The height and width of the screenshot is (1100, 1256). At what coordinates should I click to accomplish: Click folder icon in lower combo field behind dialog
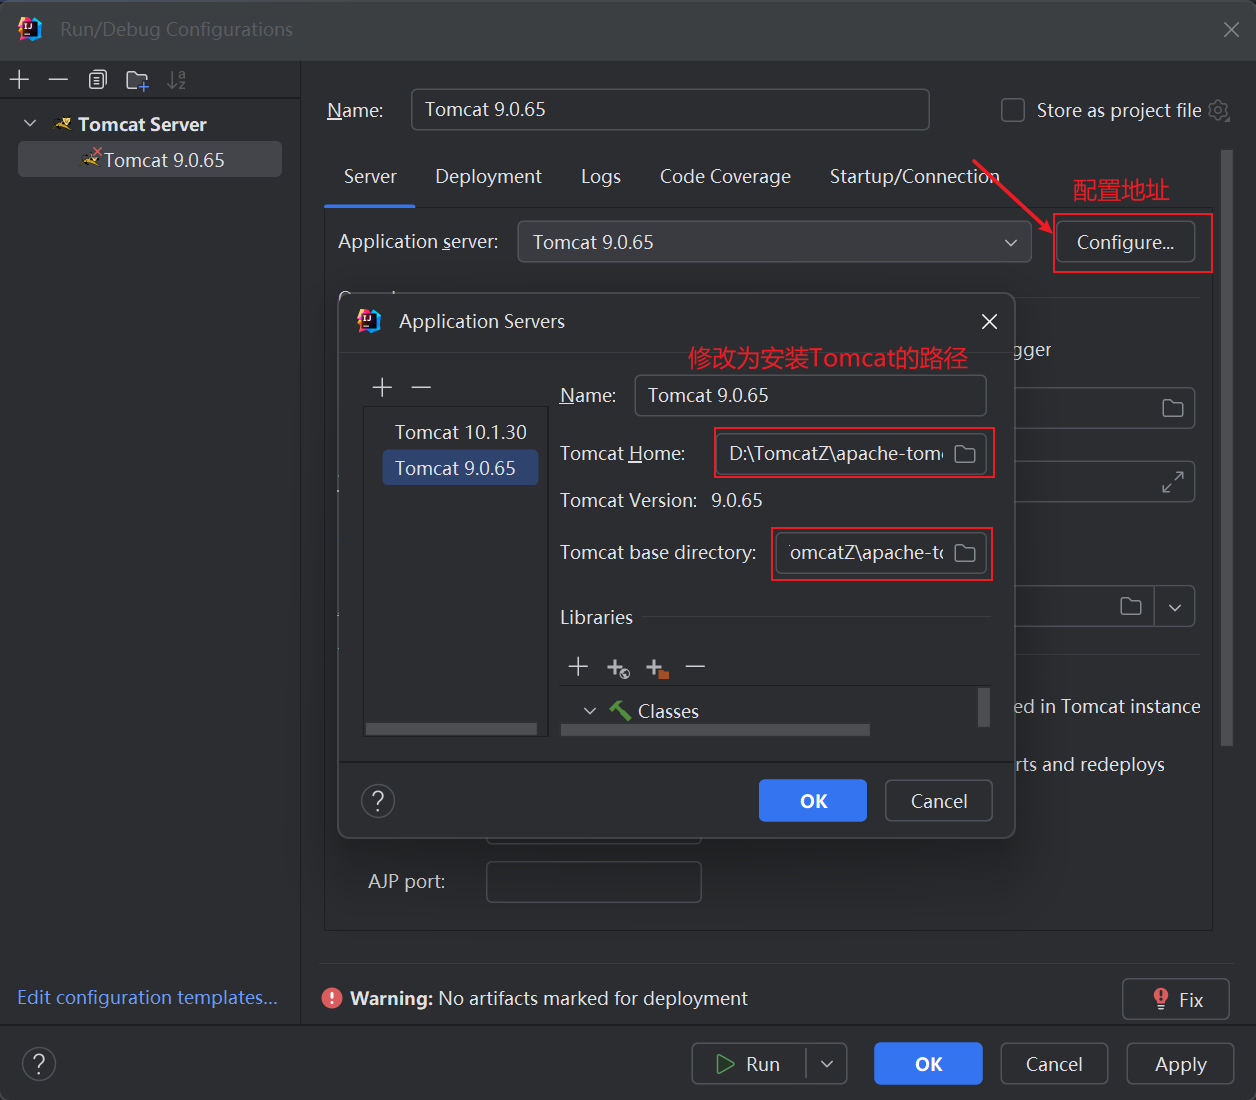[x=1131, y=606]
